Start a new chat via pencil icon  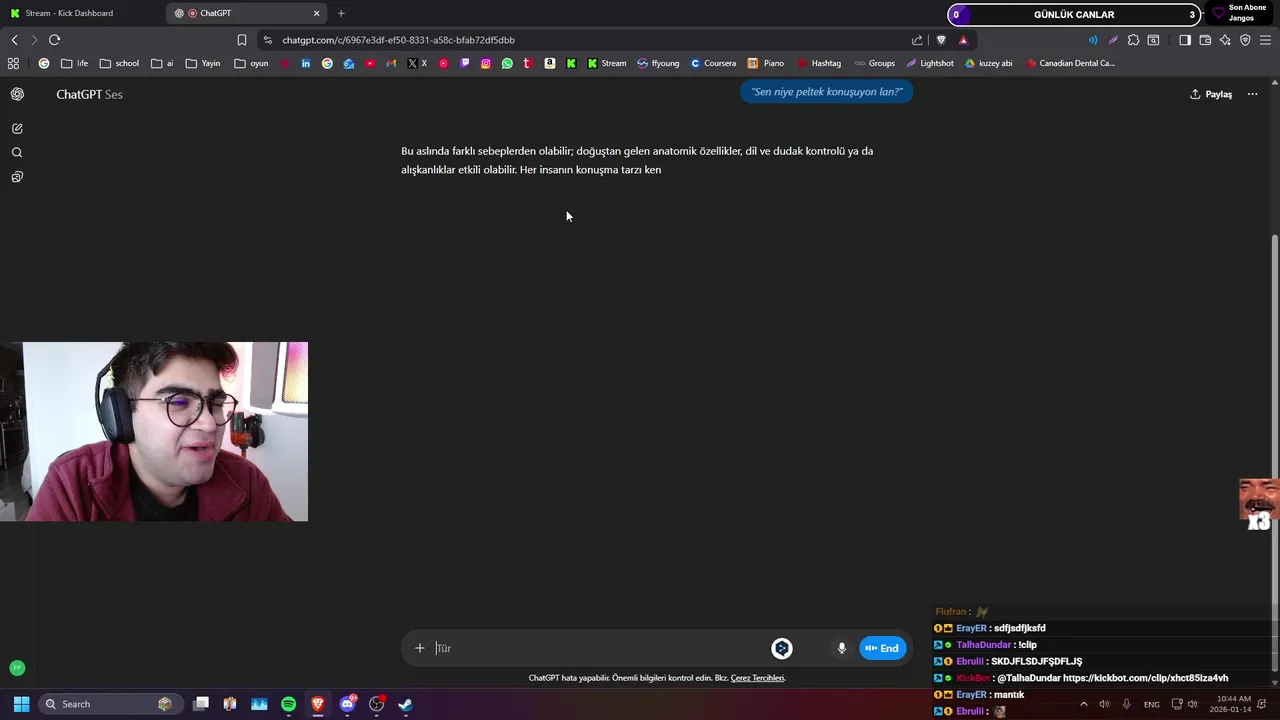17,129
